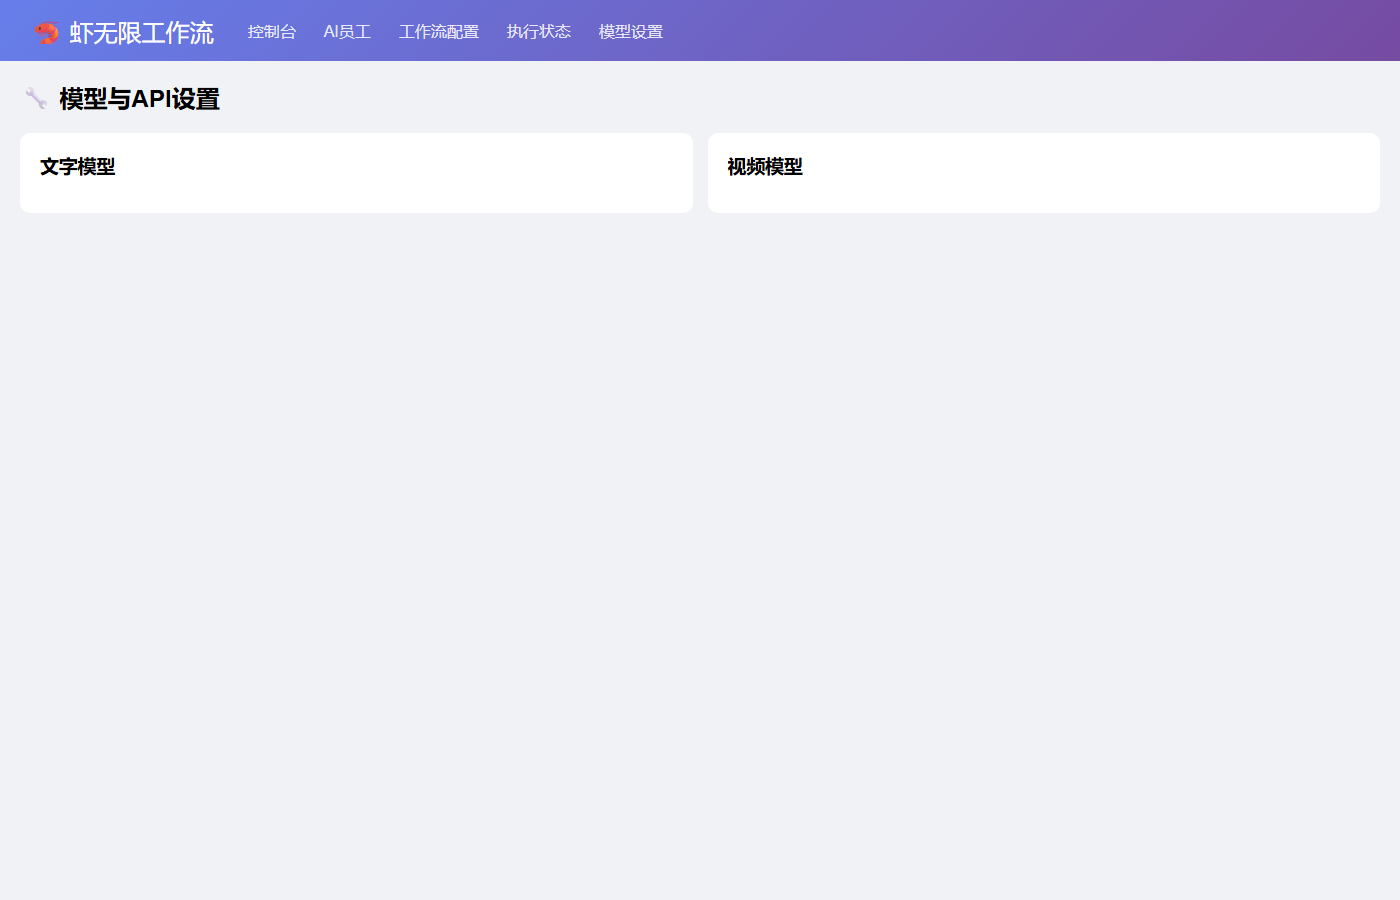This screenshot has width=1400, height=900.
Task: Open the 控制台 navigation item
Action: point(272,32)
